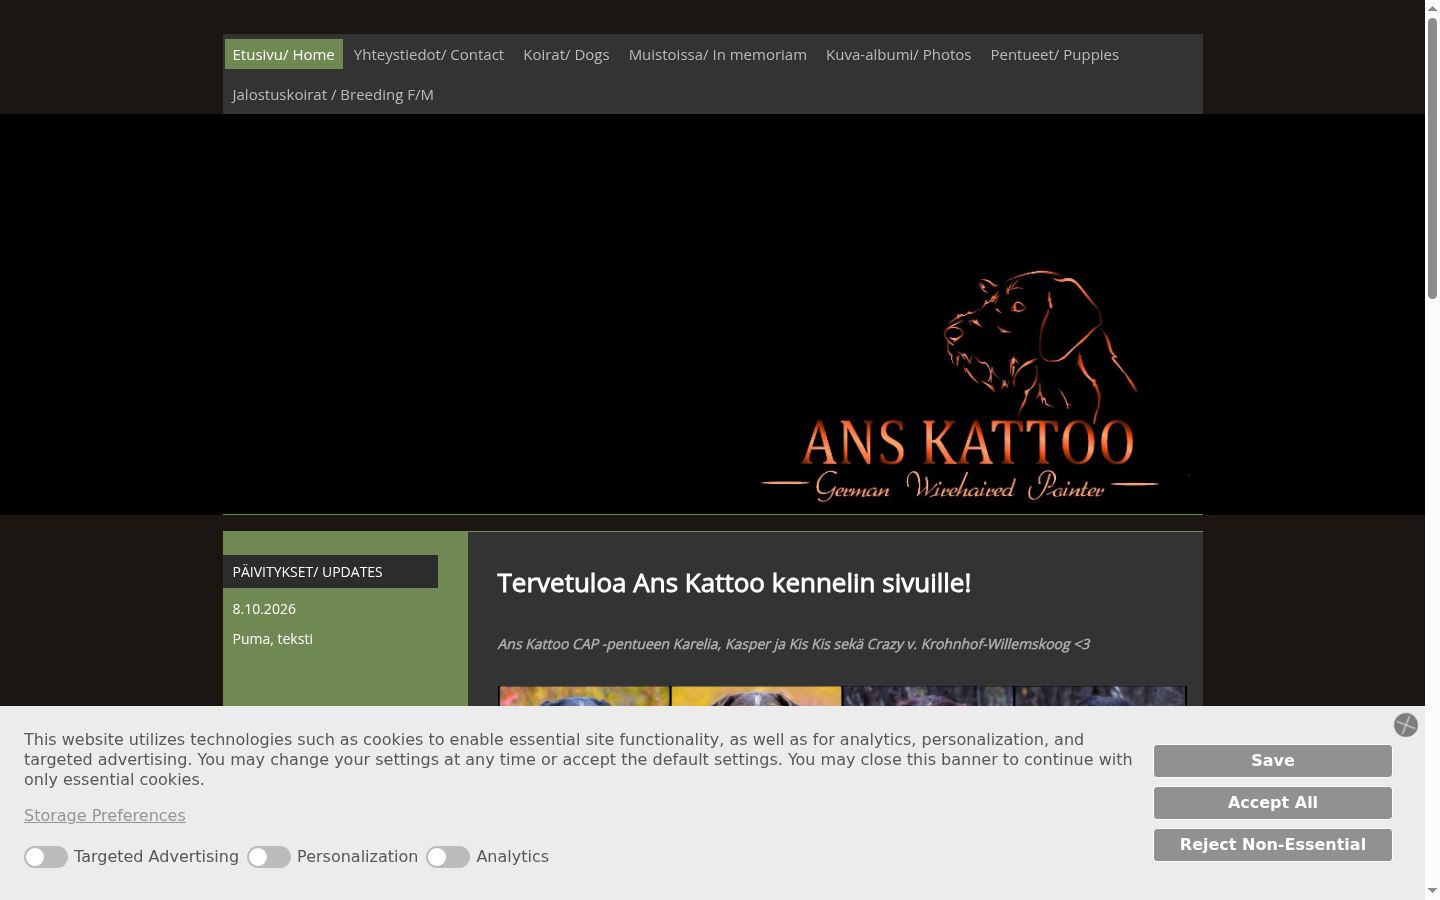Turn on the Analytics switch
Screen dimensions: 1440x900
tap(448, 857)
